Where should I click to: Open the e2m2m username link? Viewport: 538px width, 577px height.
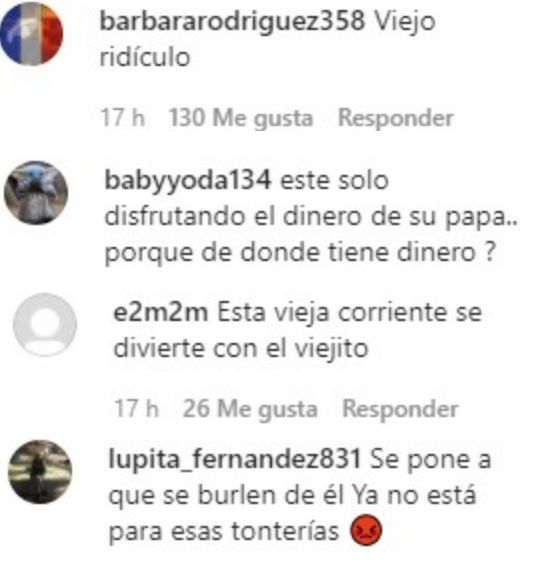click(x=161, y=312)
